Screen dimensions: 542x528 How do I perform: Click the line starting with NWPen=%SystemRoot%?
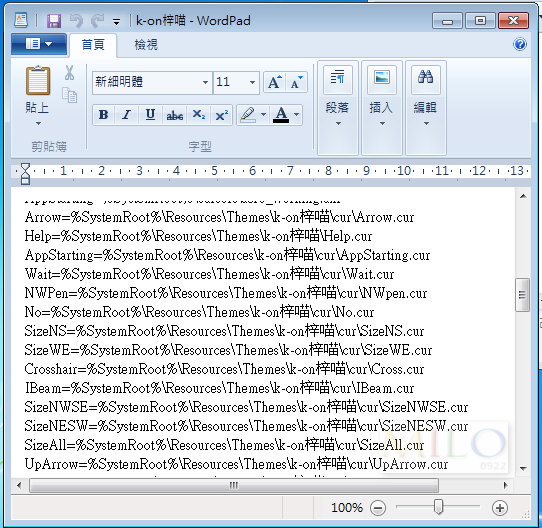[226, 293]
